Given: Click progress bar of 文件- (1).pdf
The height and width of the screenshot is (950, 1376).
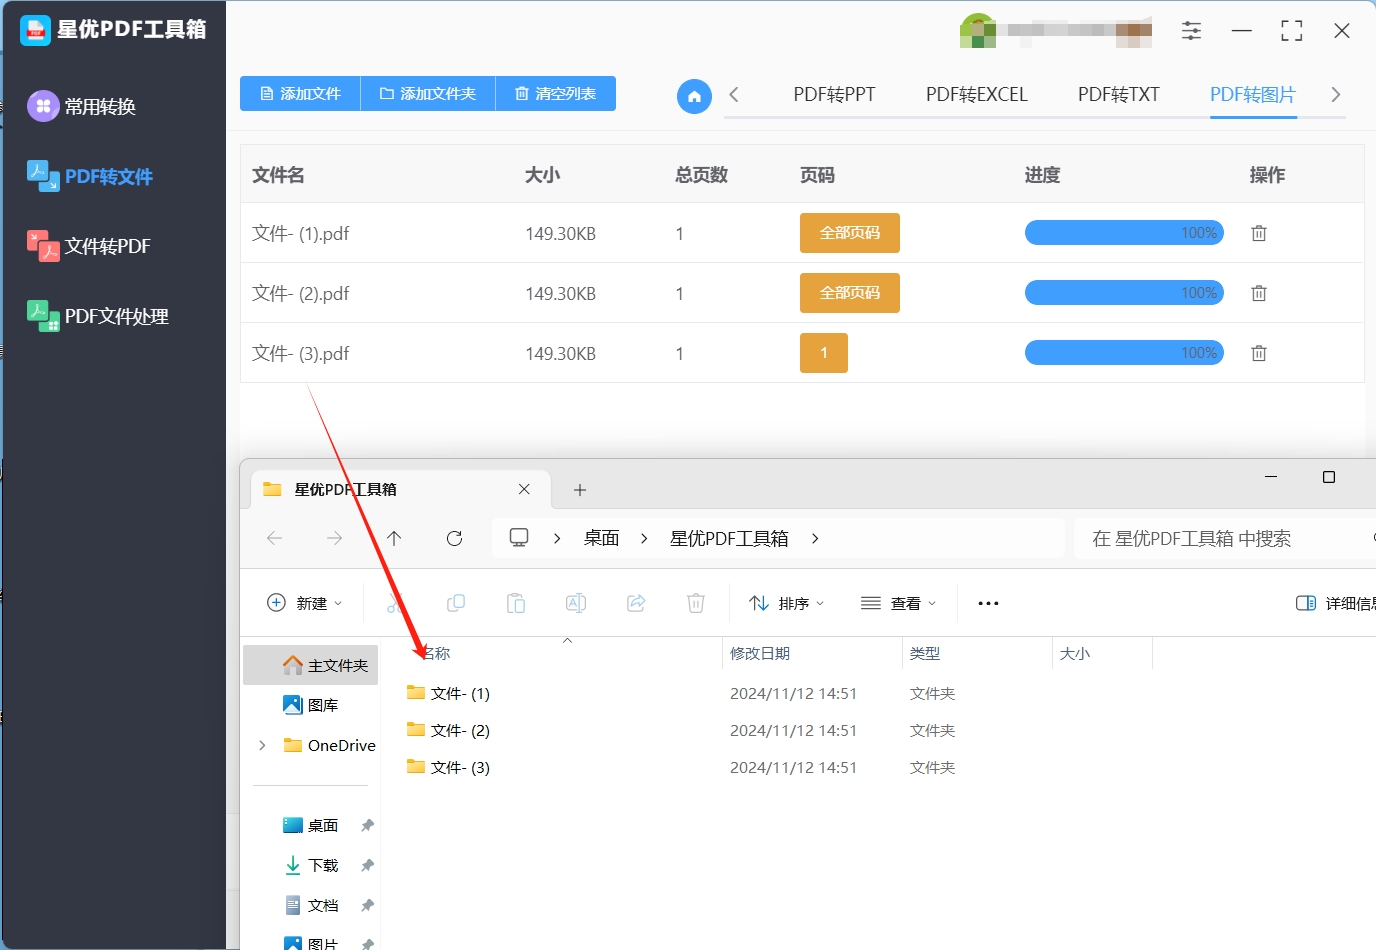Looking at the screenshot, I should (x=1124, y=233).
